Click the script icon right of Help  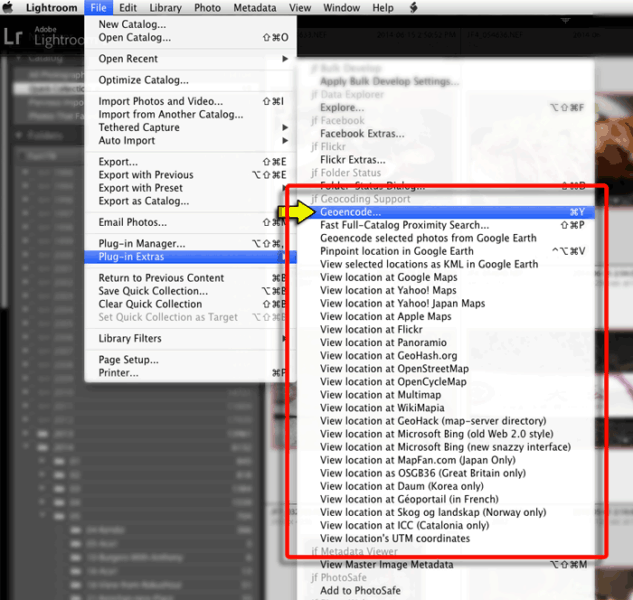414,8
